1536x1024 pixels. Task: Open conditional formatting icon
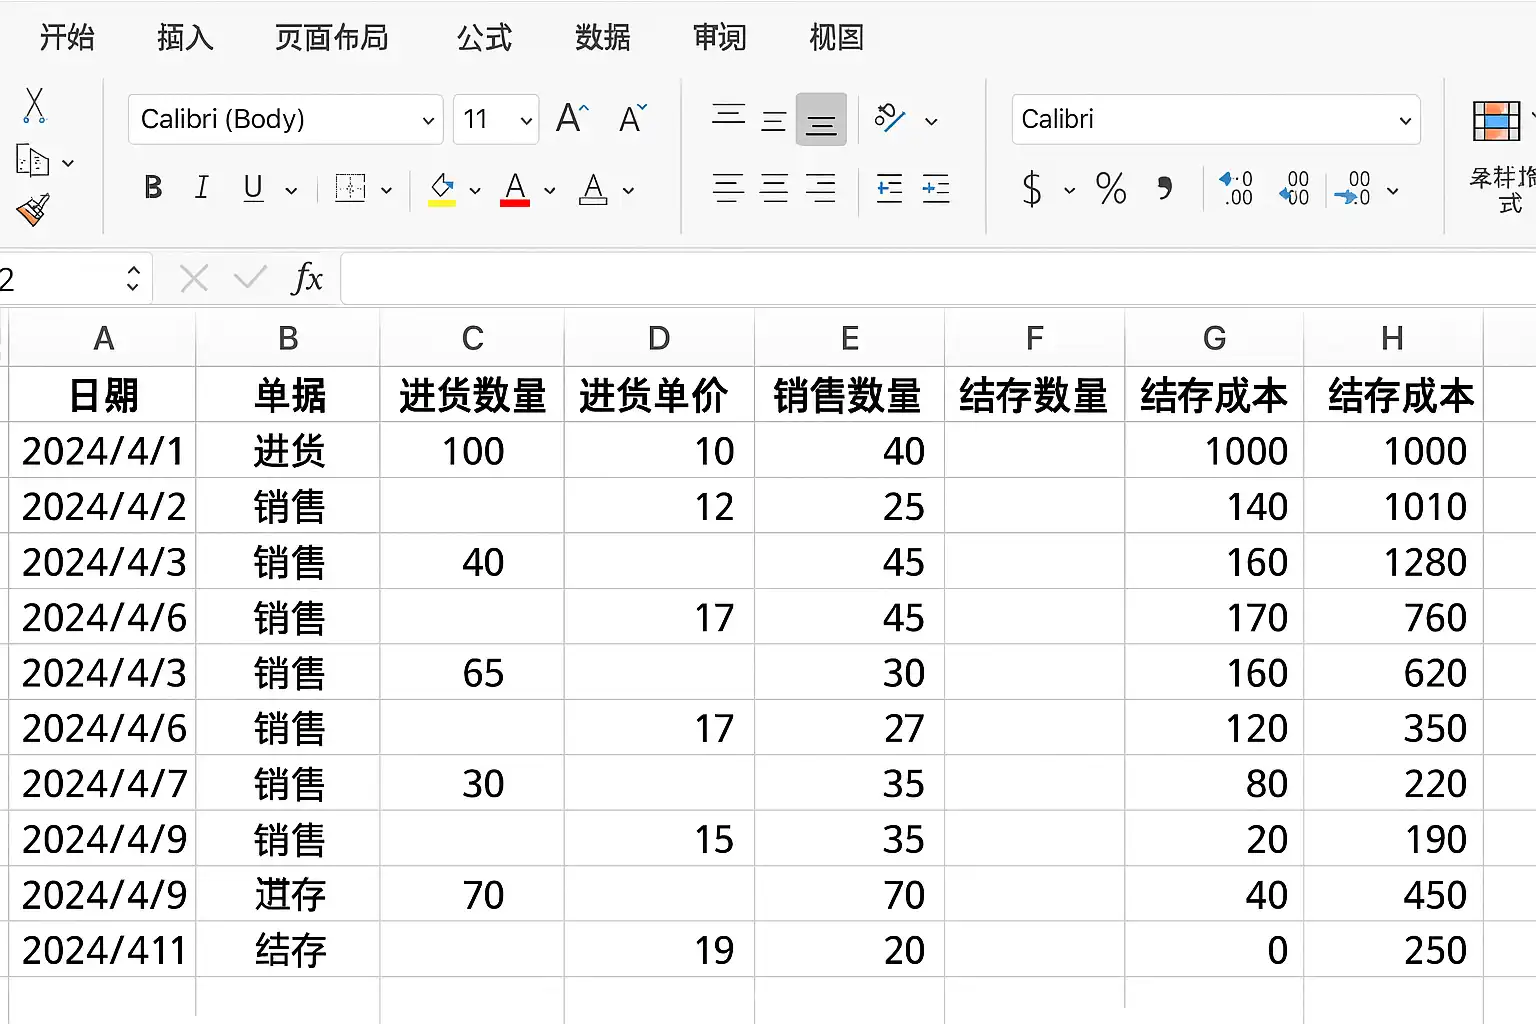tap(1496, 122)
